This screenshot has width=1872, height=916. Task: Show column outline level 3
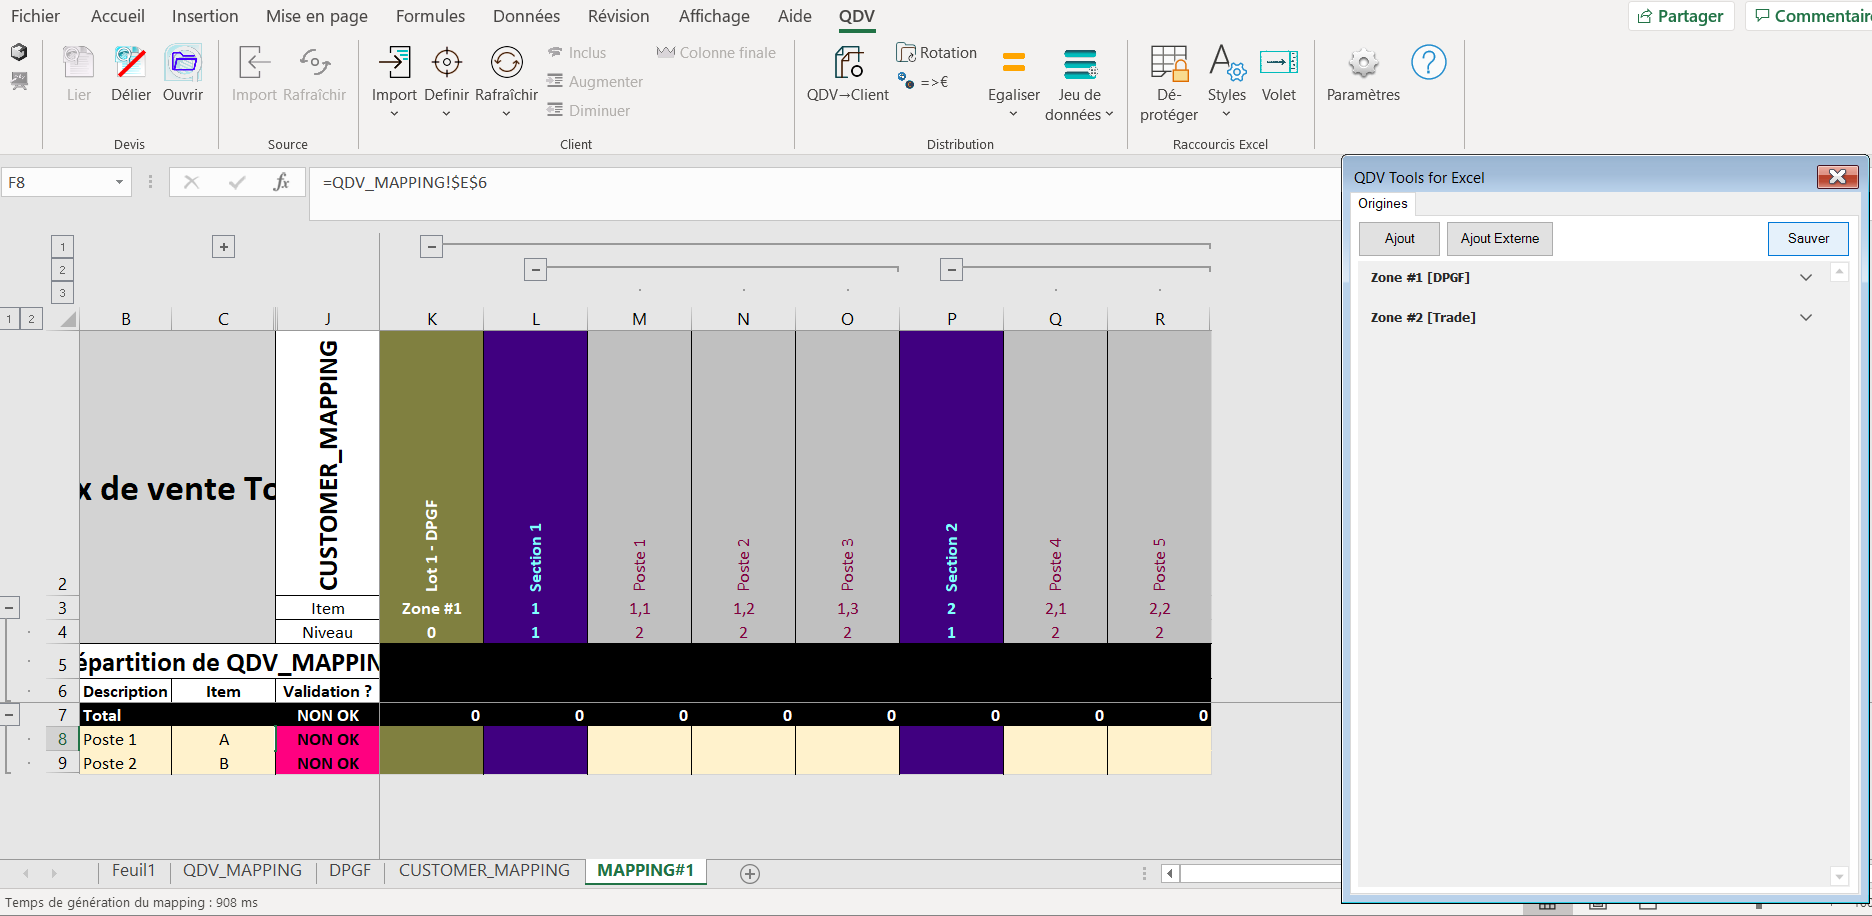point(62,294)
